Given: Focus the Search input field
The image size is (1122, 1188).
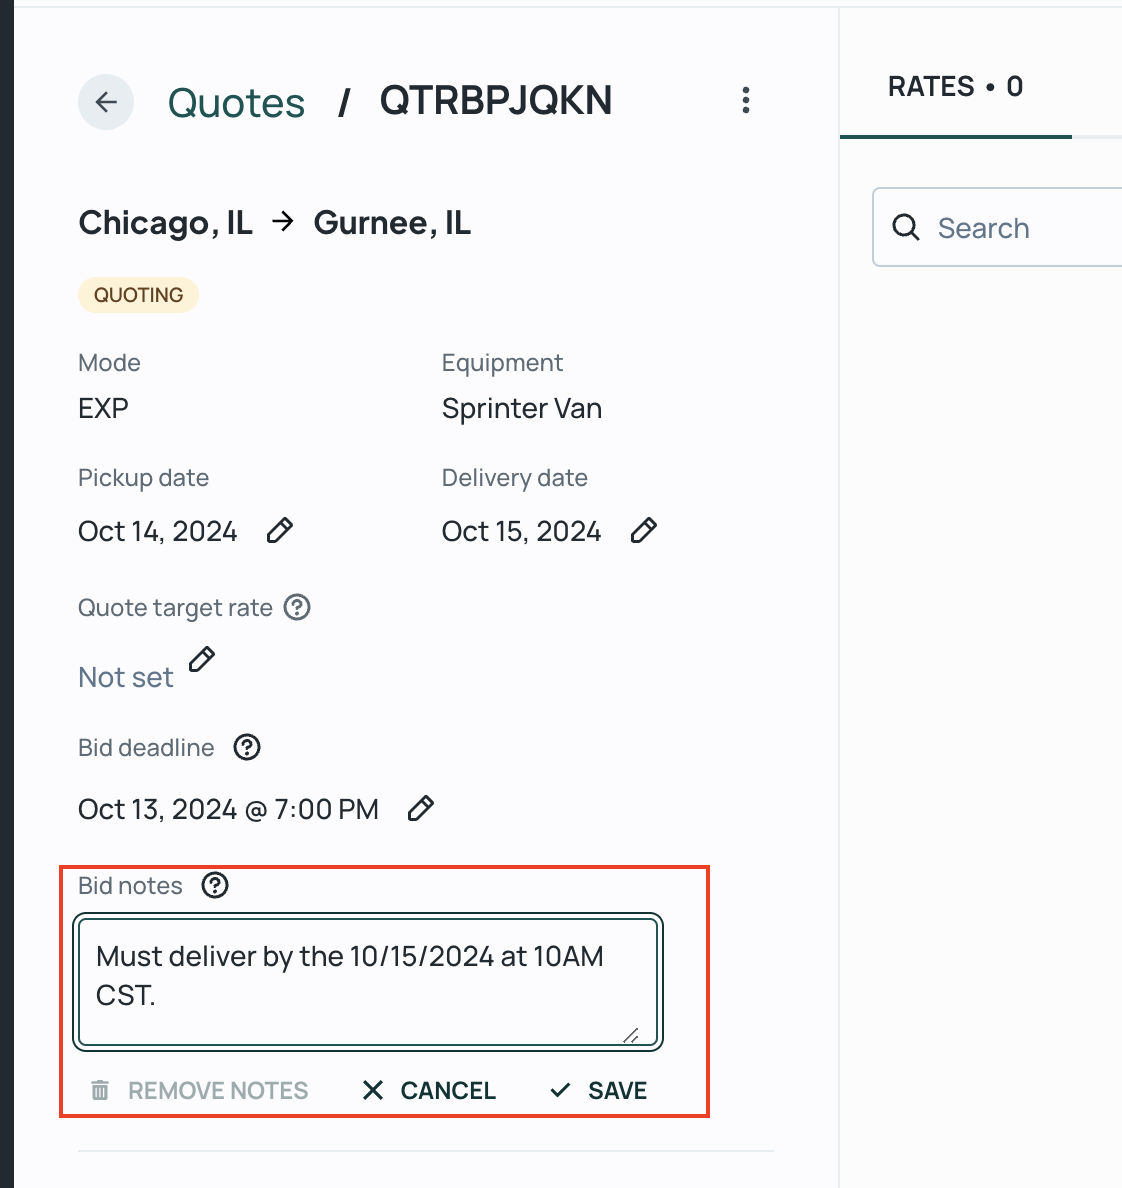Looking at the screenshot, I should click(x=997, y=227).
